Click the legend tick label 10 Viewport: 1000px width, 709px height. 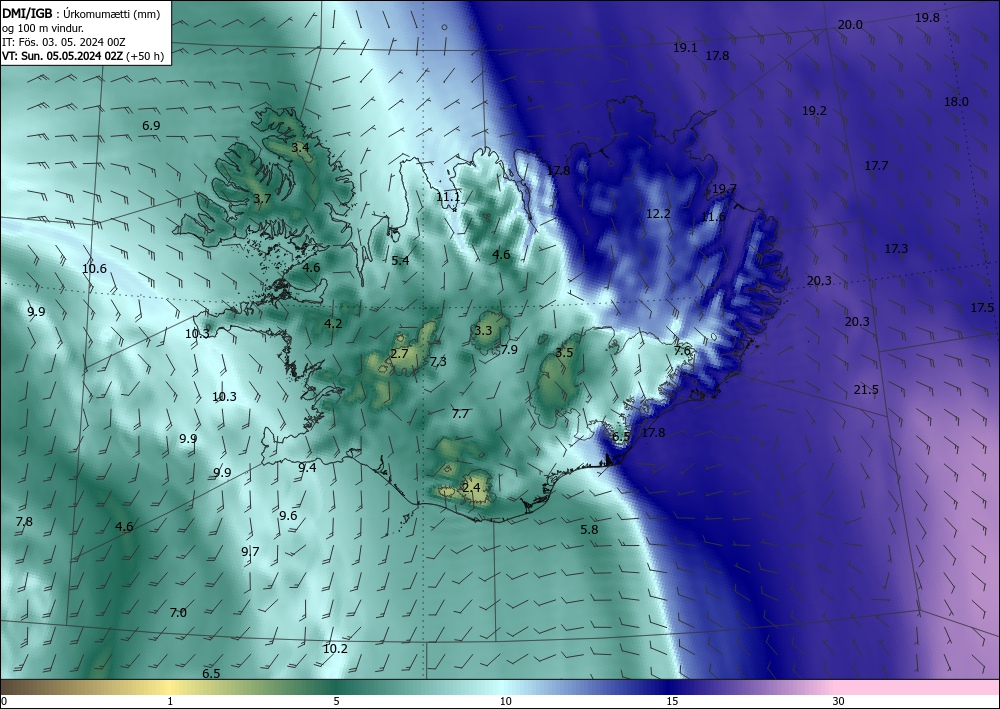(x=505, y=701)
